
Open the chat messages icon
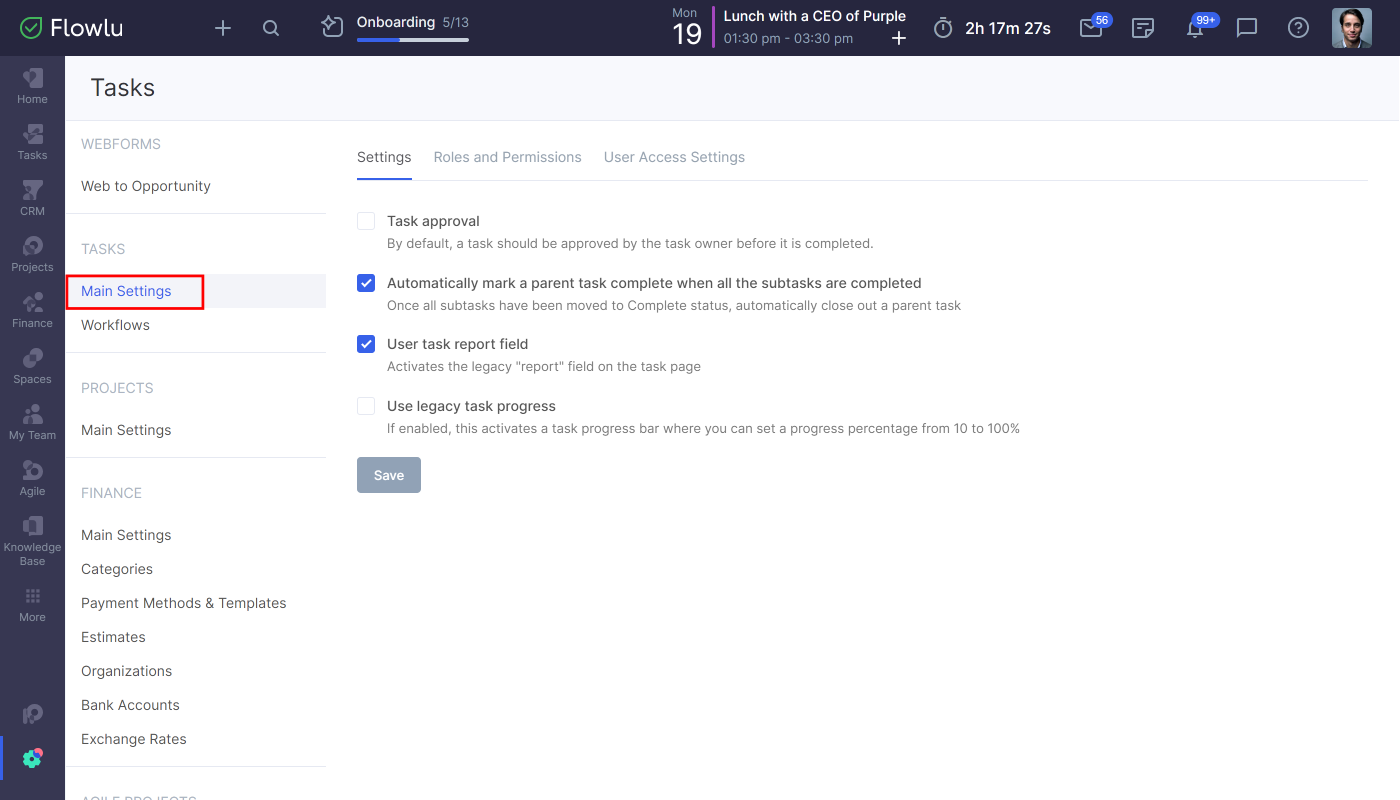(1247, 28)
